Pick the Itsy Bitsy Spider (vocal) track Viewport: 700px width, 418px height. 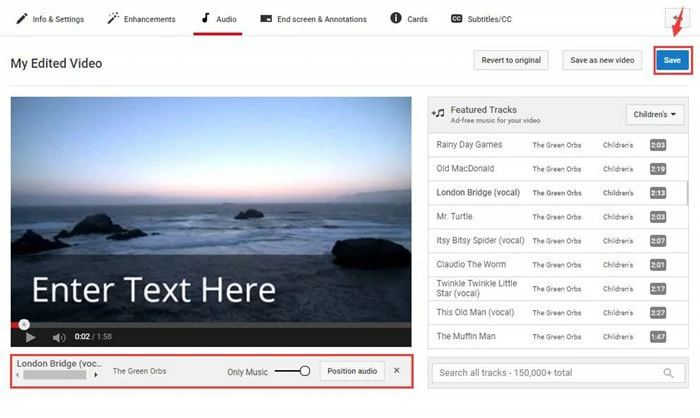tap(557, 241)
